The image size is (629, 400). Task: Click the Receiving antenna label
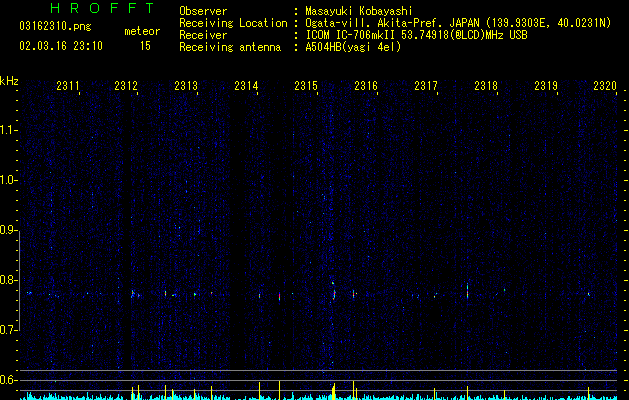pyautogui.click(x=230, y=47)
